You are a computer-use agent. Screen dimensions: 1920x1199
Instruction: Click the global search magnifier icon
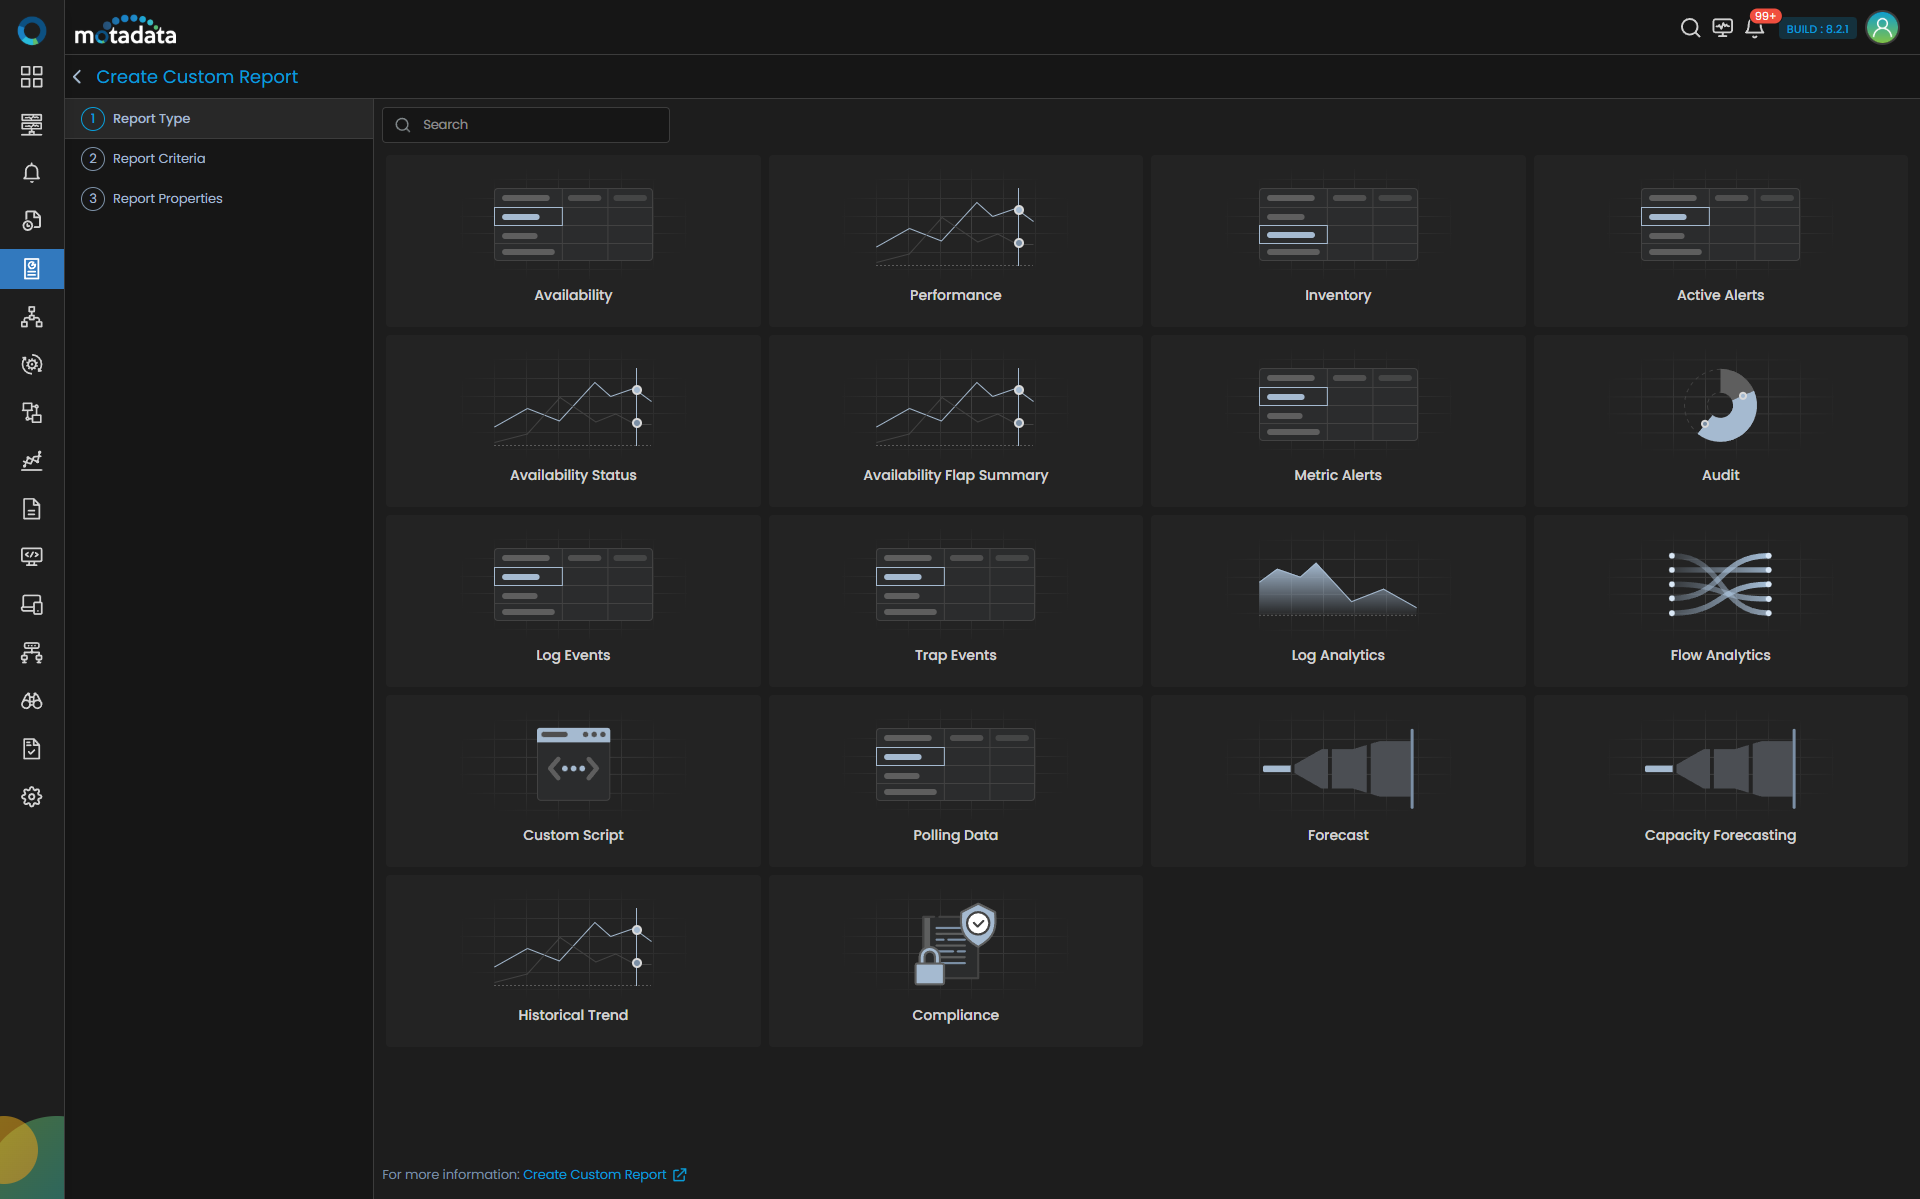(1690, 28)
